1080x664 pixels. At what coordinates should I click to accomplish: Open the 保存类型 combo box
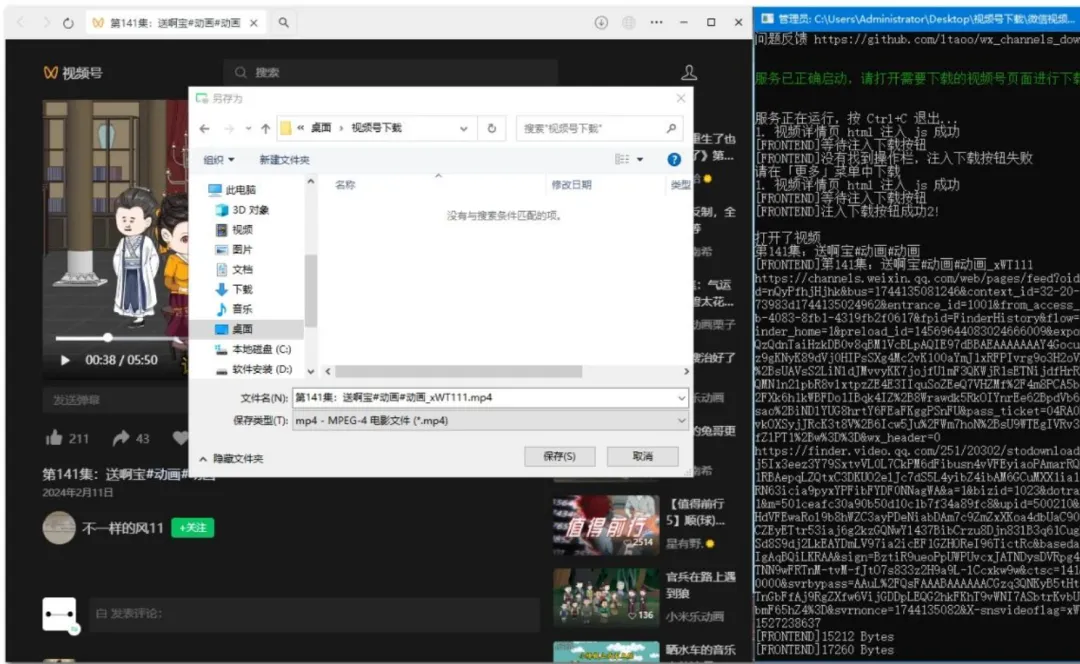(x=490, y=420)
